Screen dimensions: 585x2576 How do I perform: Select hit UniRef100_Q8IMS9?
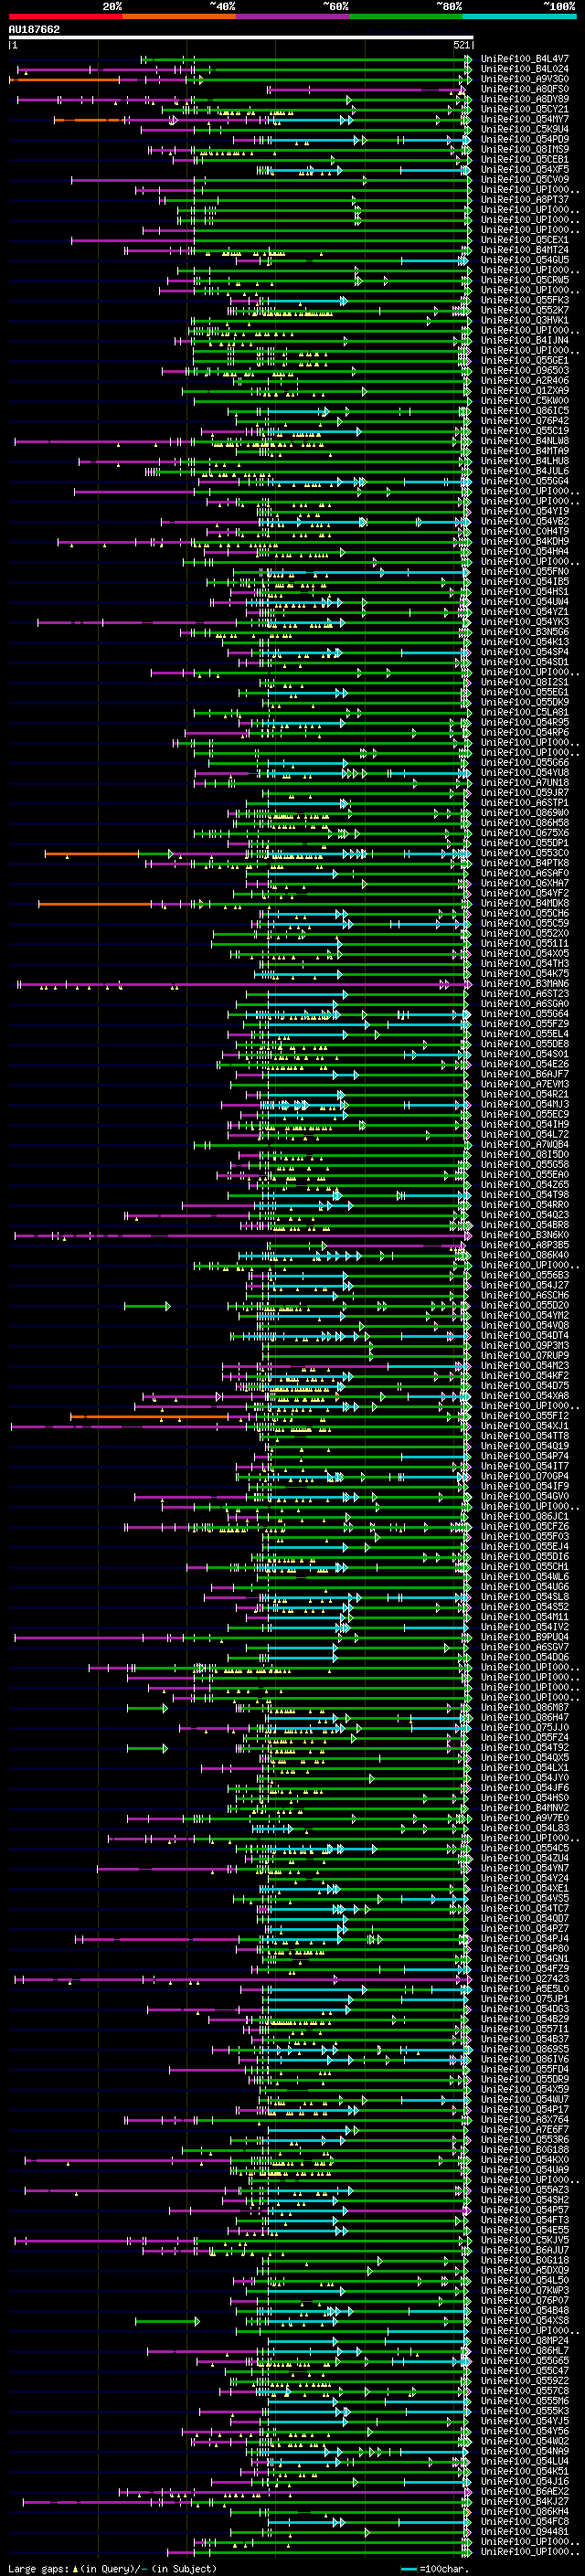(x=525, y=149)
